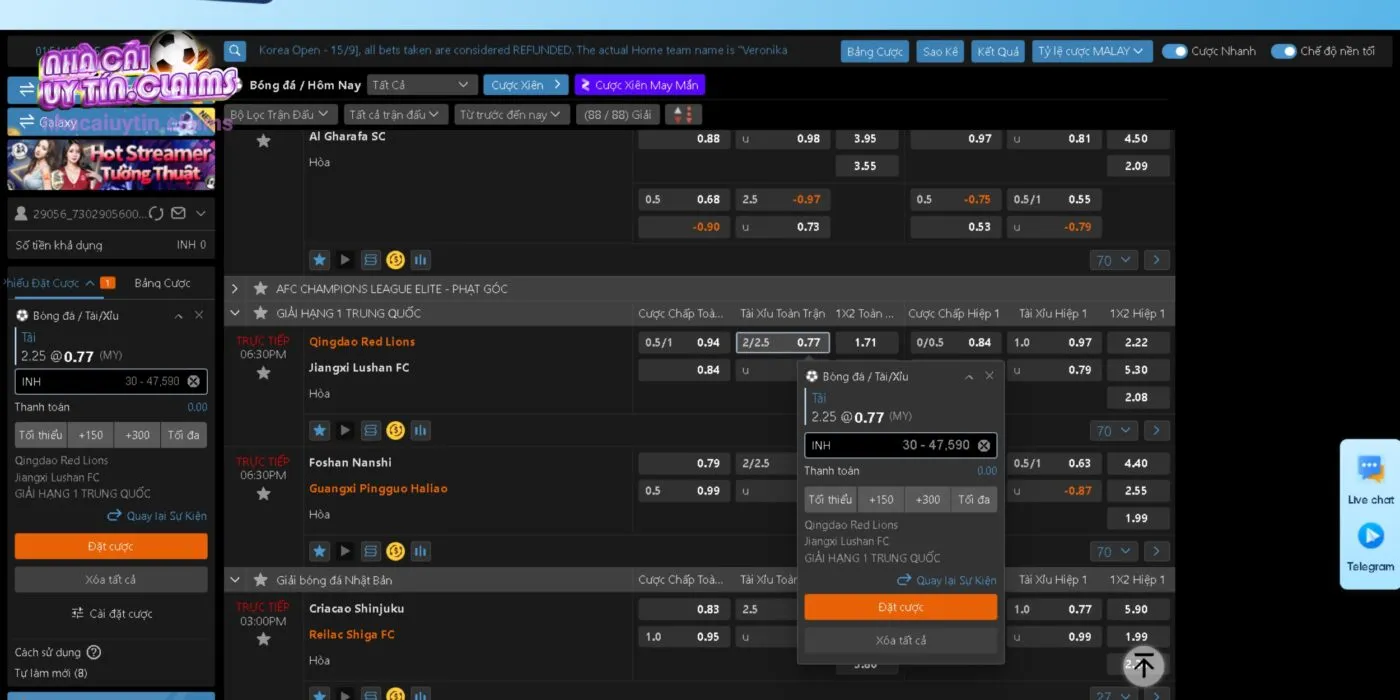Toggle the colored league filter dots icon
Image resolution: width=1400 pixels, height=700 pixels.
click(683, 114)
